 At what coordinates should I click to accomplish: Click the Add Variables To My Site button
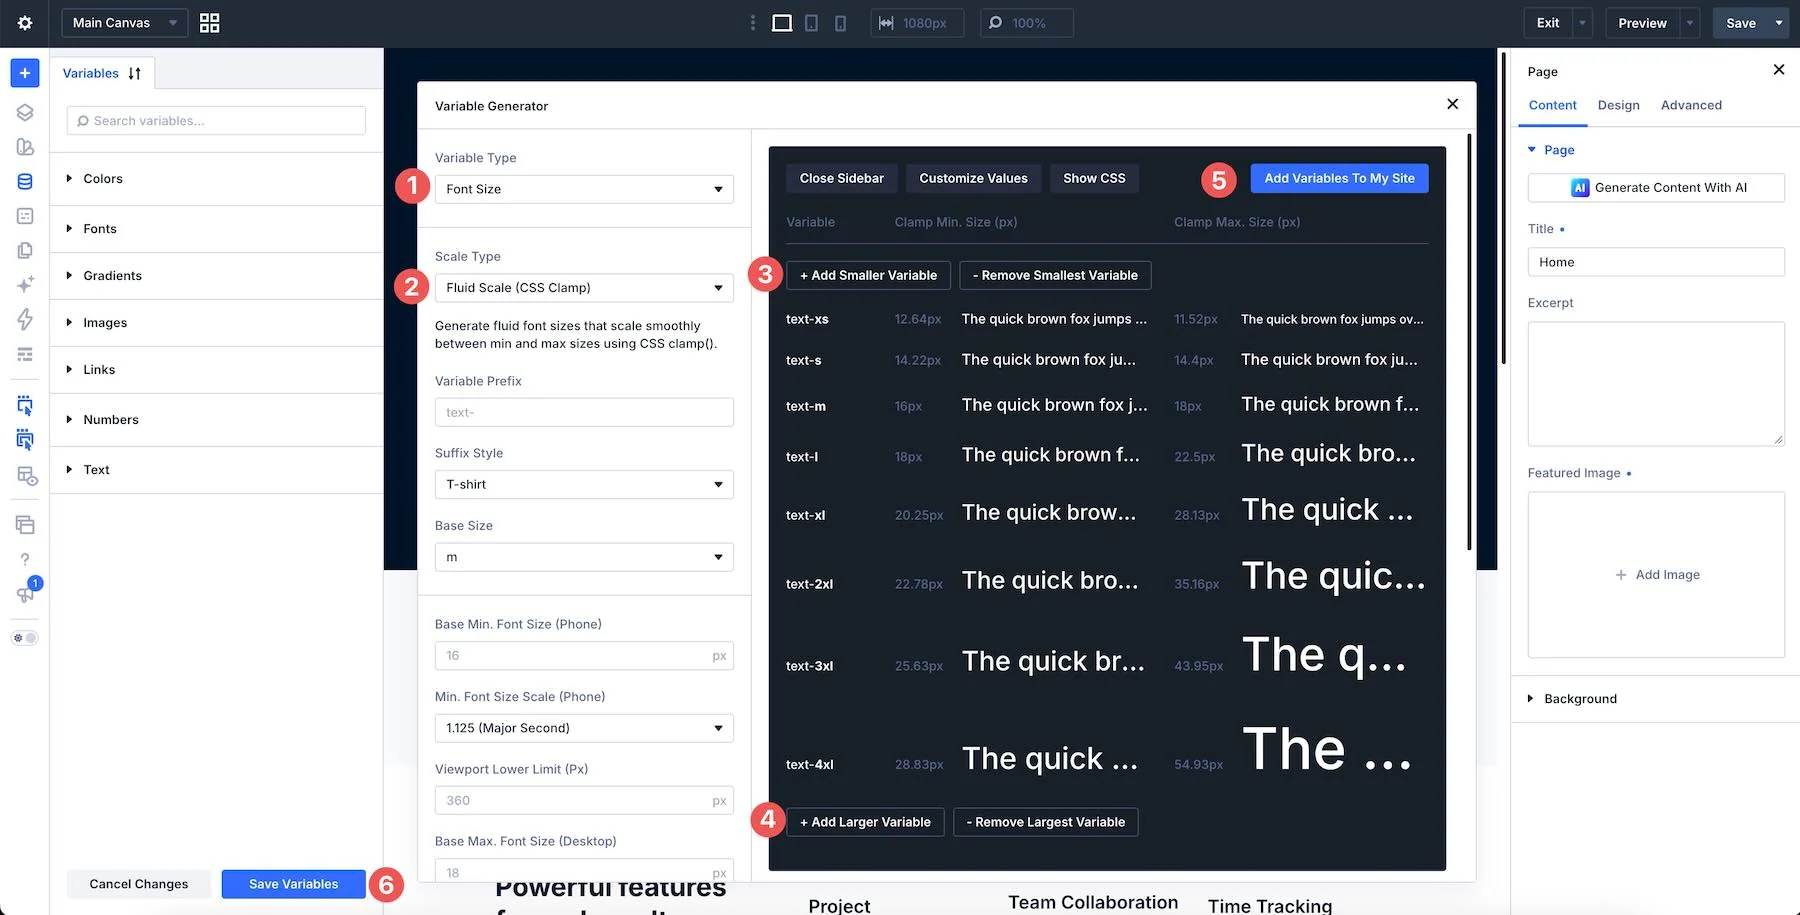pos(1339,179)
